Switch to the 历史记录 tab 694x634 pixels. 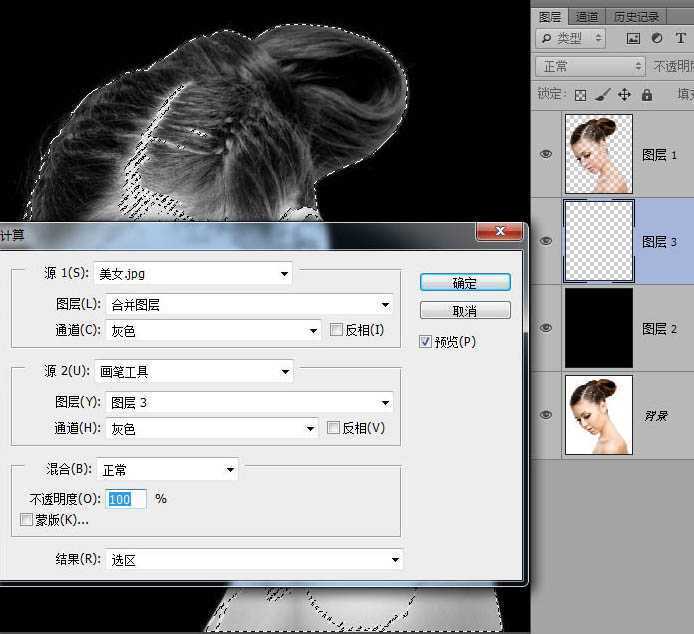point(636,17)
